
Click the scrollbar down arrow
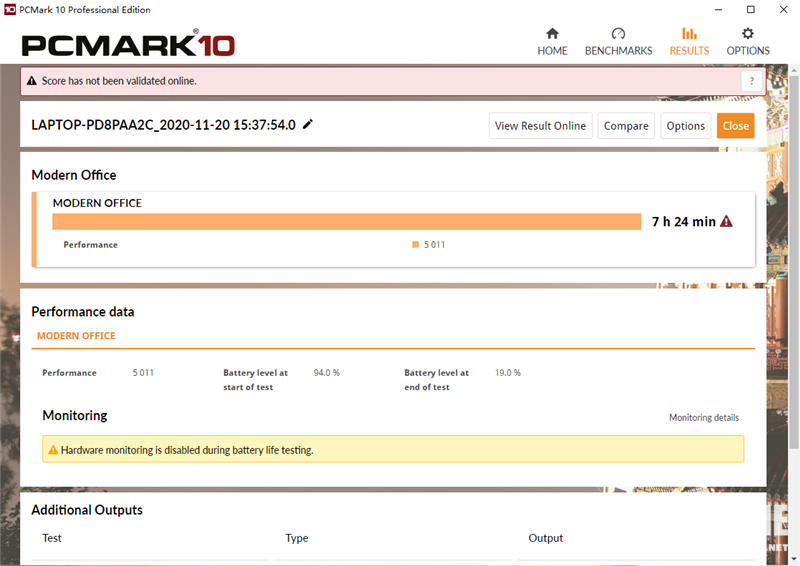tap(794, 559)
